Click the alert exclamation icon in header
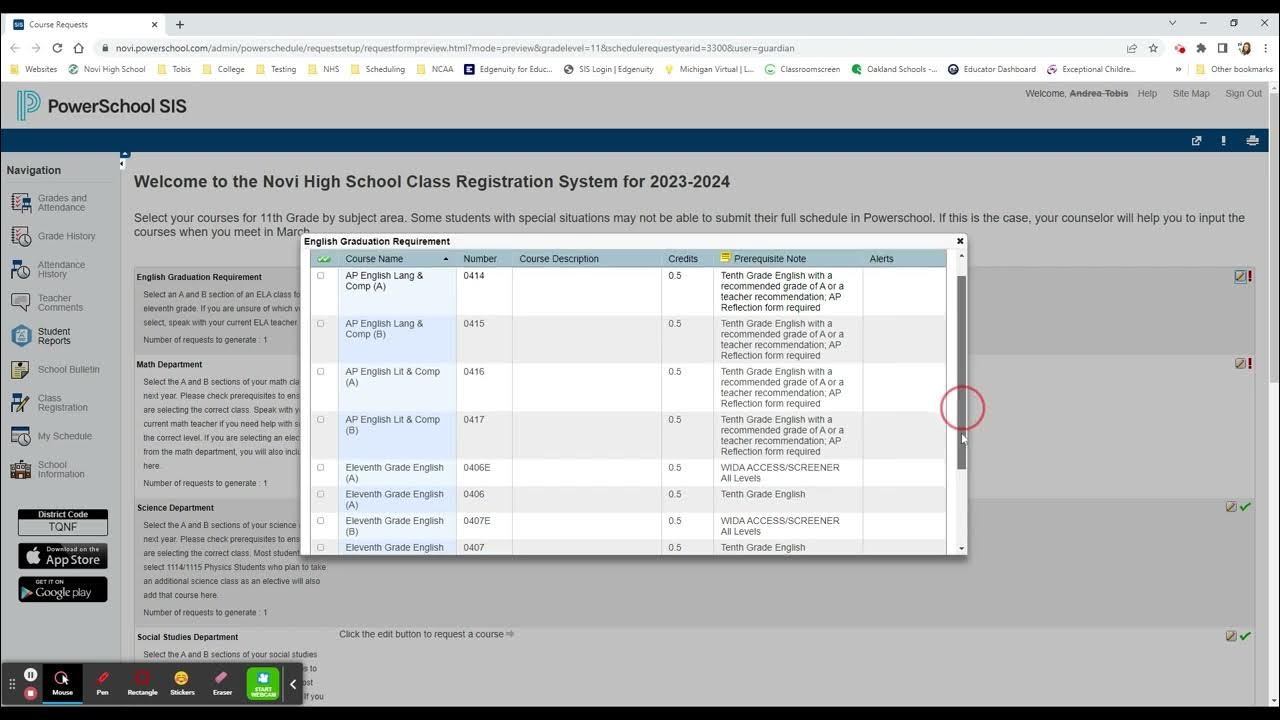 click(x=1224, y=141)
